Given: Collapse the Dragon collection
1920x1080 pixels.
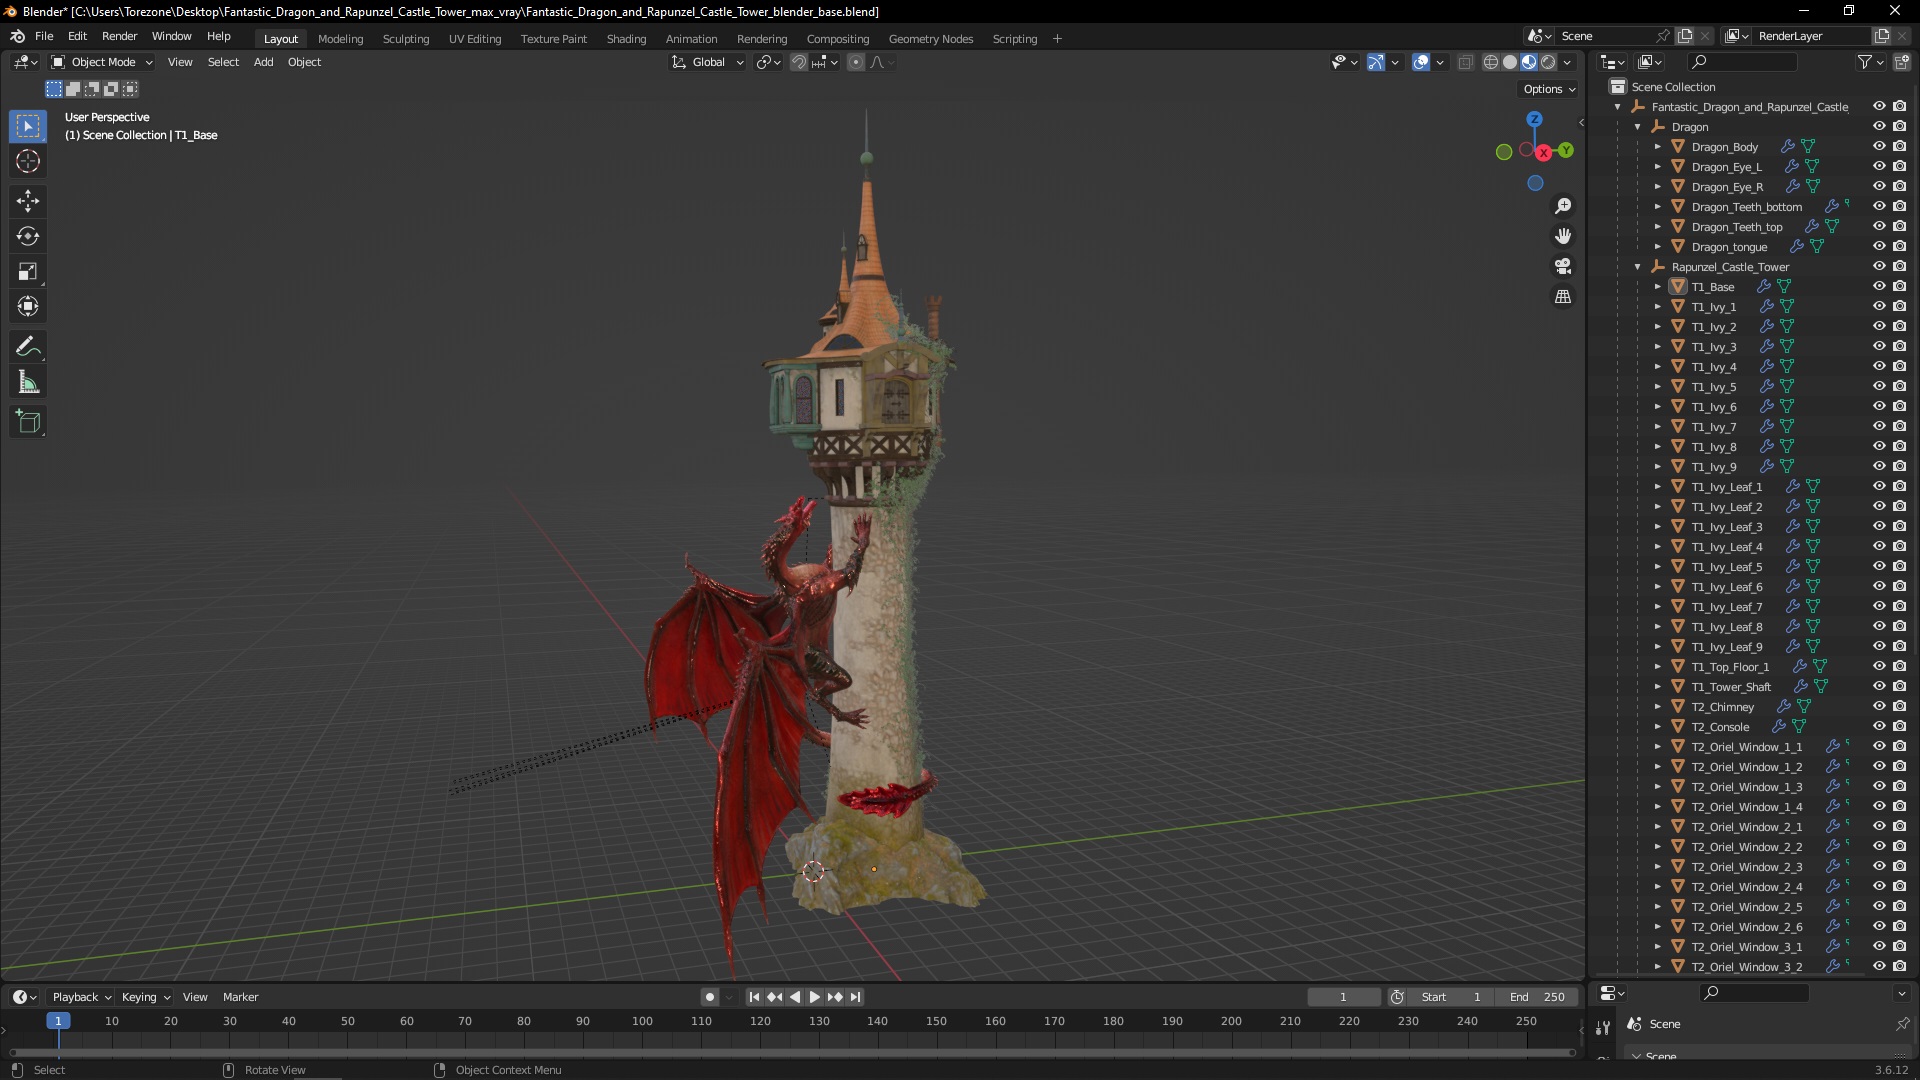Looking at the screenshot, I should point(1637,127).
